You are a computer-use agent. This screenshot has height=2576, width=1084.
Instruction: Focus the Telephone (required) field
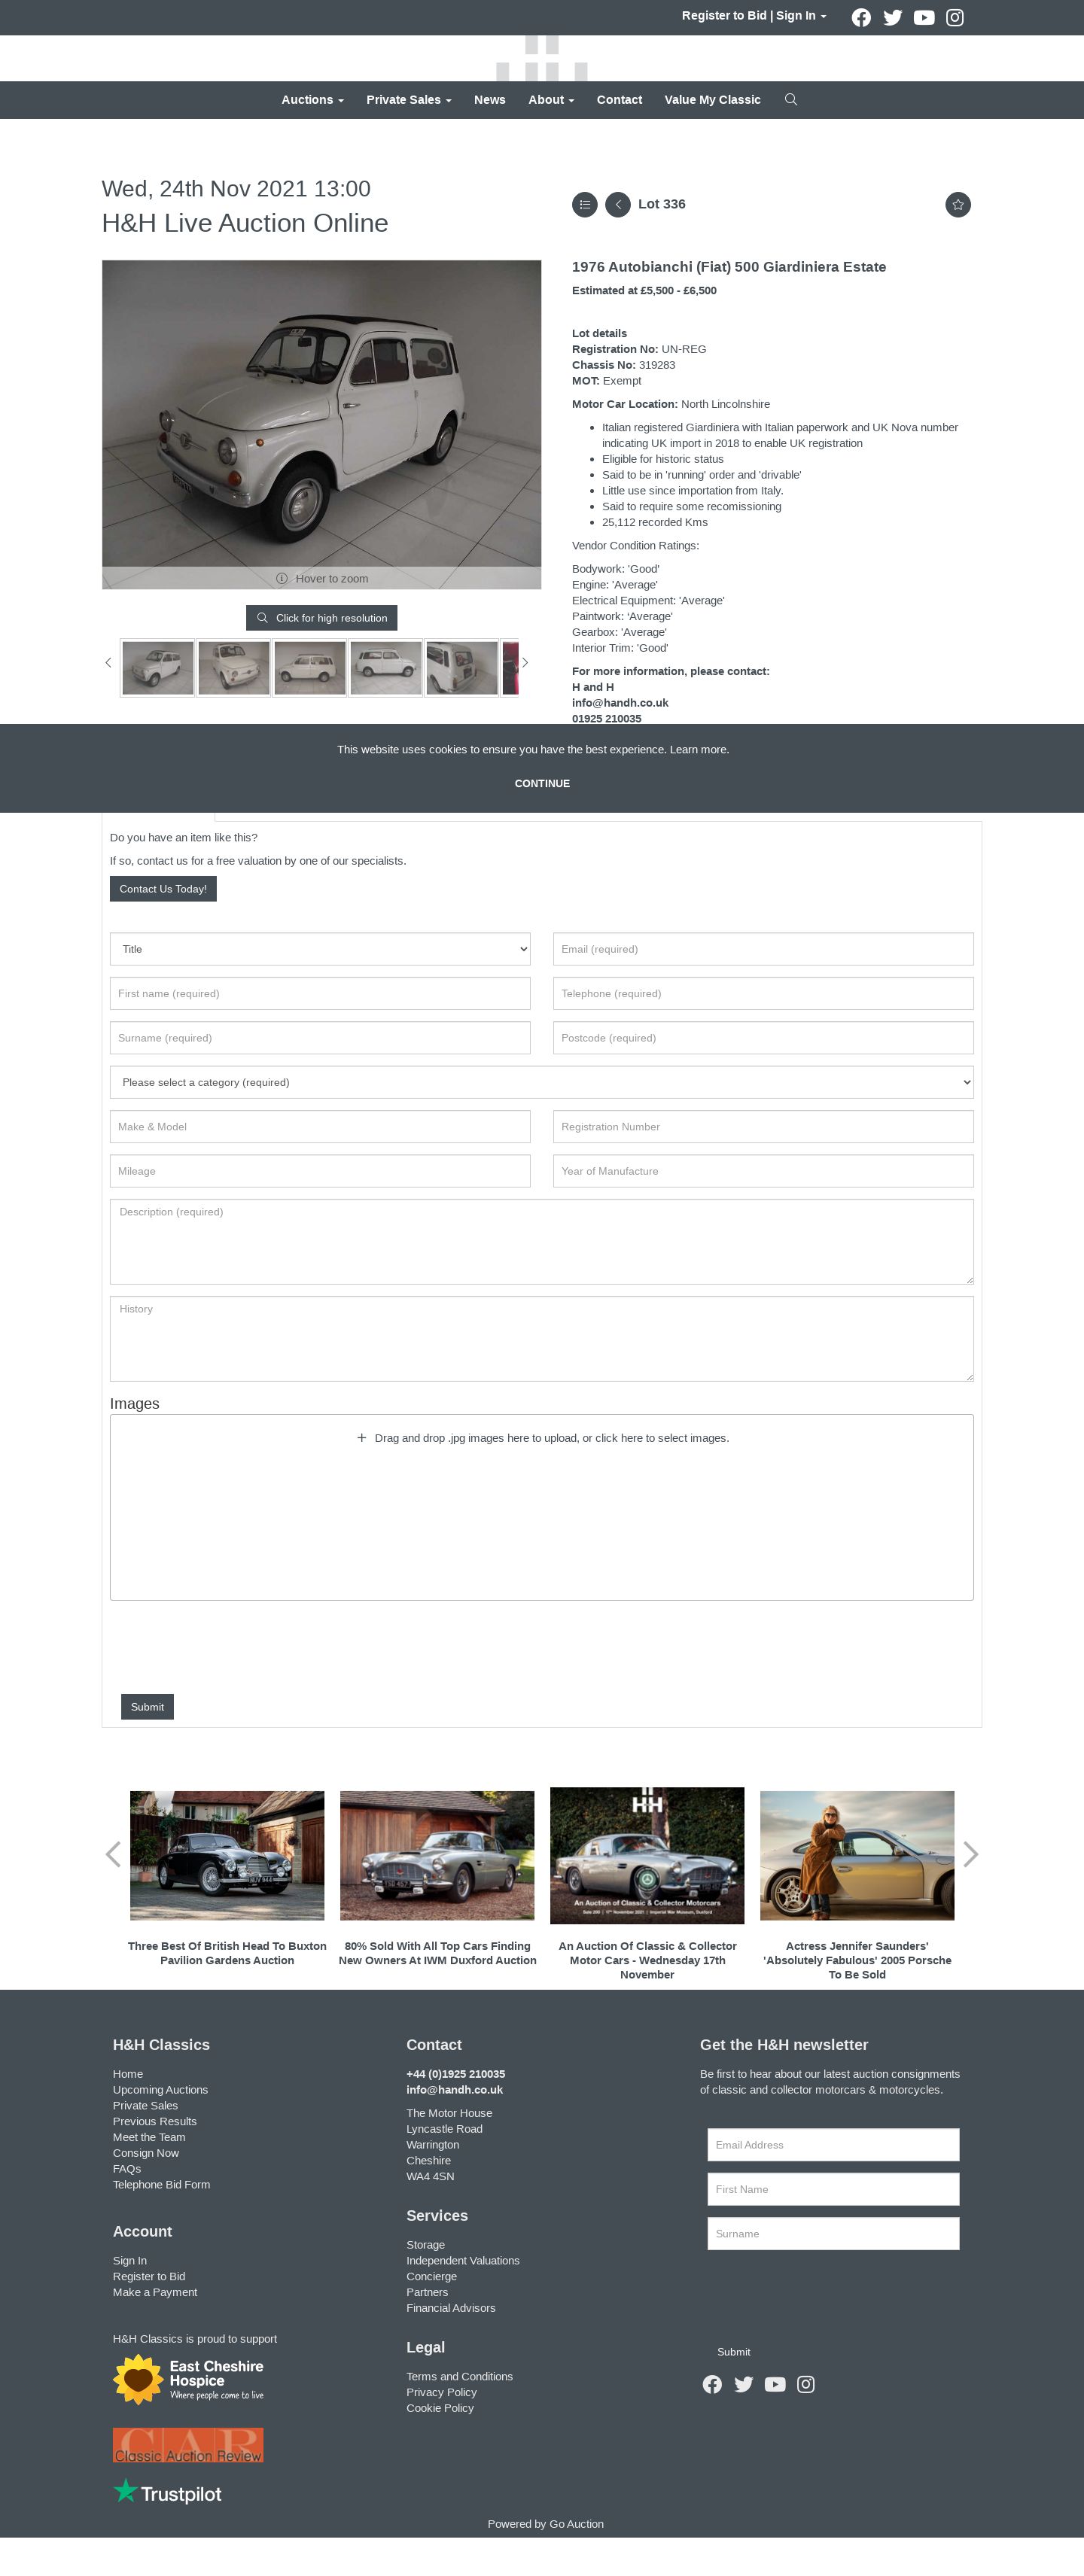[763, 994]
